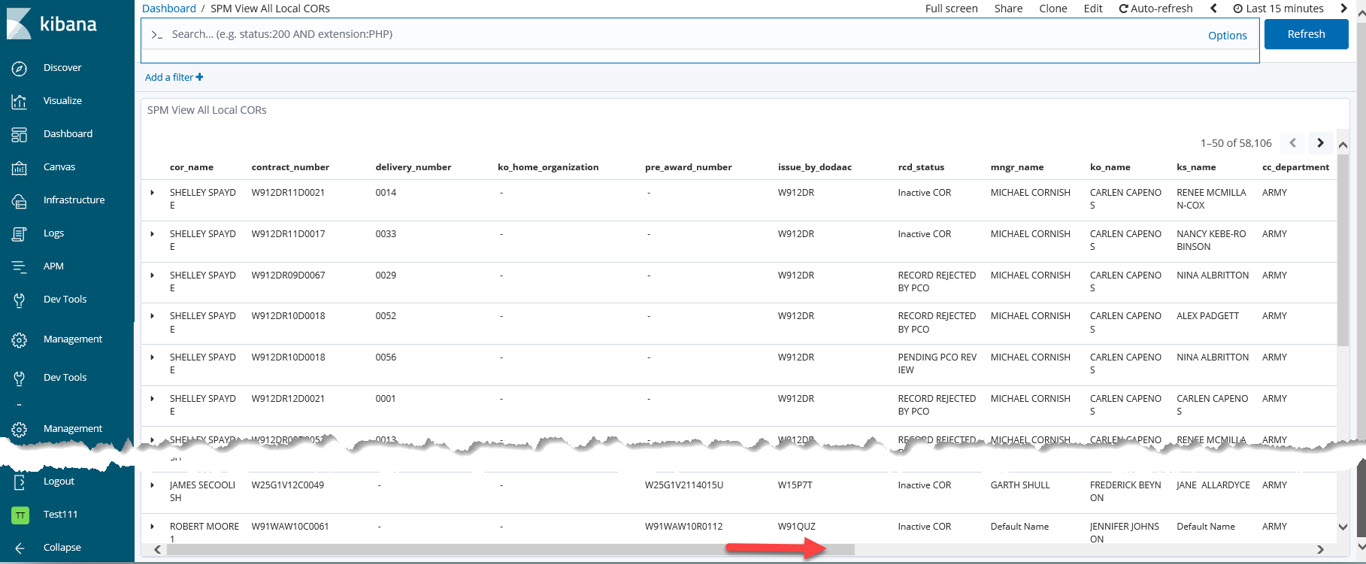Go to the previous results page
The width and height of the screenshot is (1366, 564).
pyautogui.click(x=1293, y=143)
